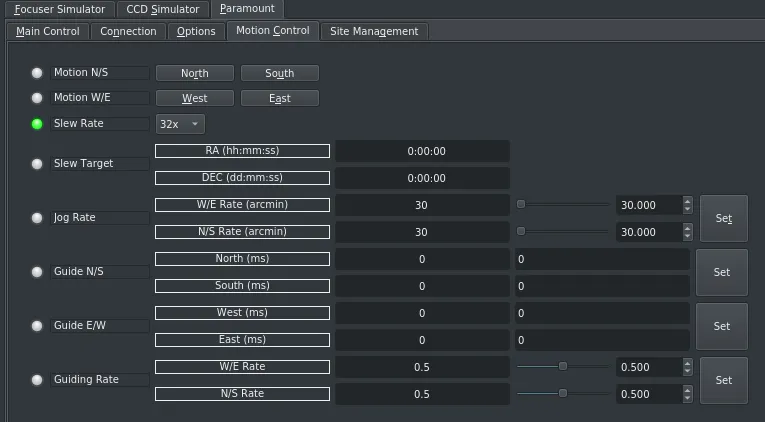Click the Jog Rate property label
The image size is (765, 422).
click(100, 218)
